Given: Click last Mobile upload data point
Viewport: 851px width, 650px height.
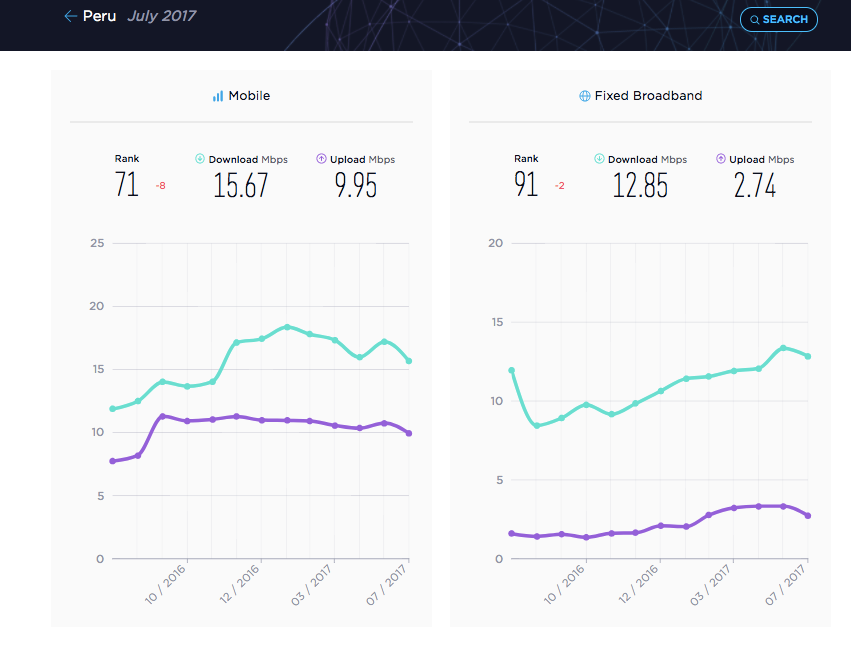Looking at the screenshot, I should point(409,433).
